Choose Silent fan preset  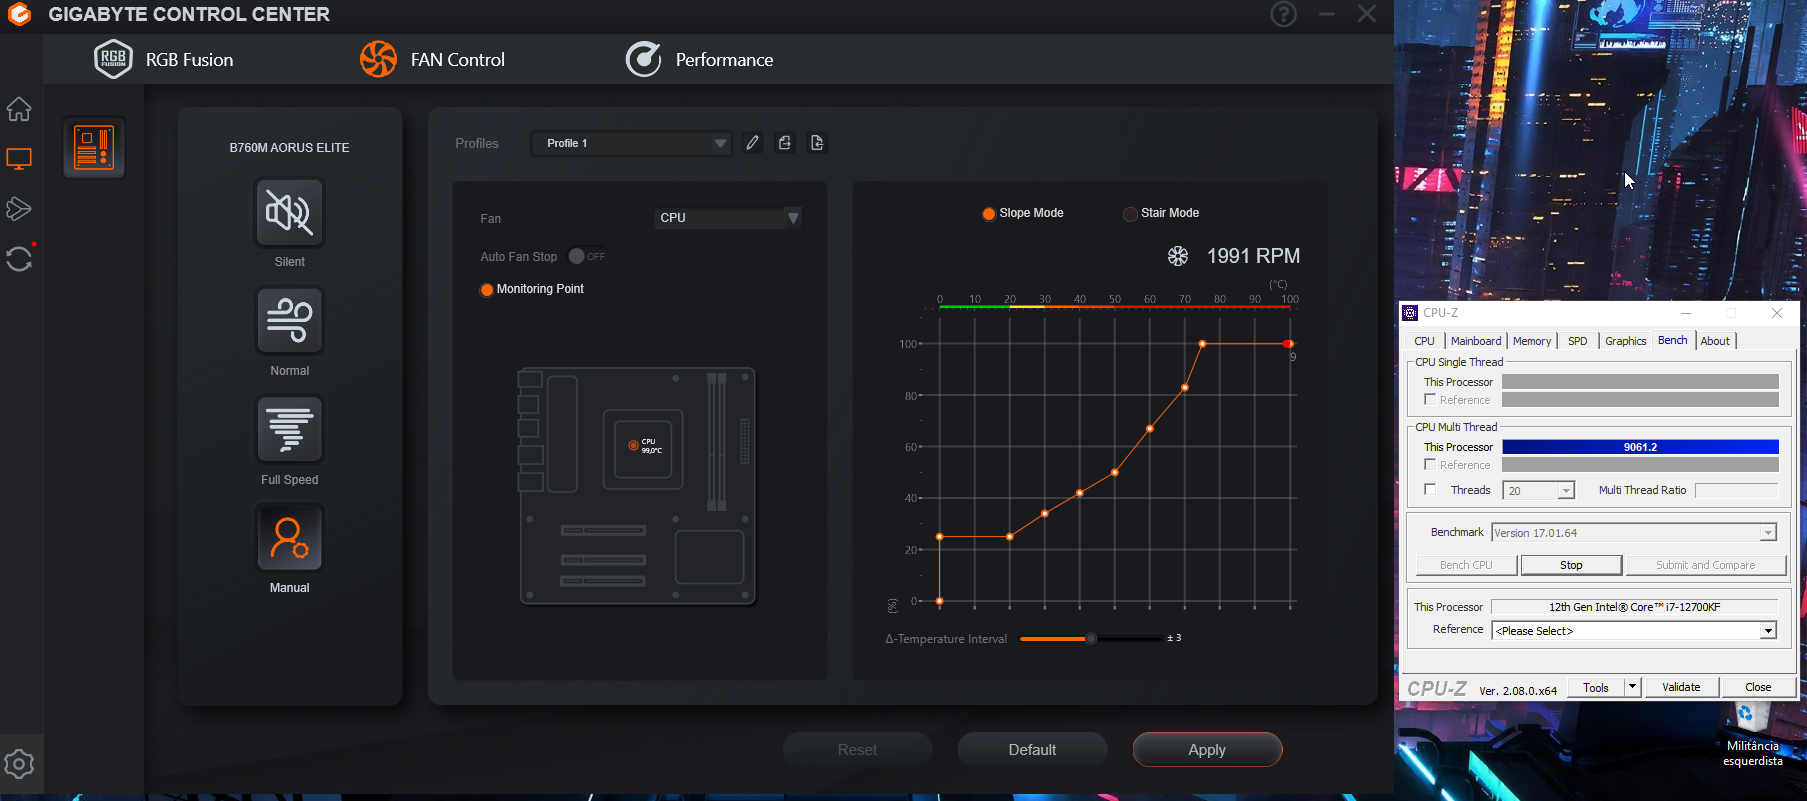tap(290, 212)
